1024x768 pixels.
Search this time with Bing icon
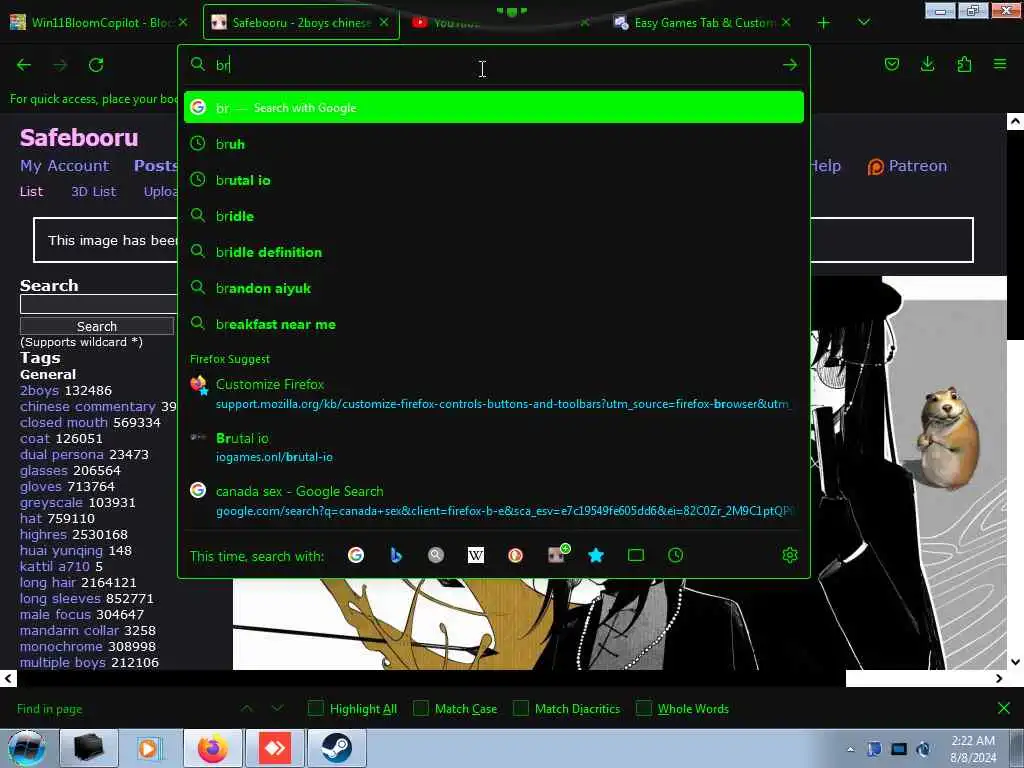point(396,555)
